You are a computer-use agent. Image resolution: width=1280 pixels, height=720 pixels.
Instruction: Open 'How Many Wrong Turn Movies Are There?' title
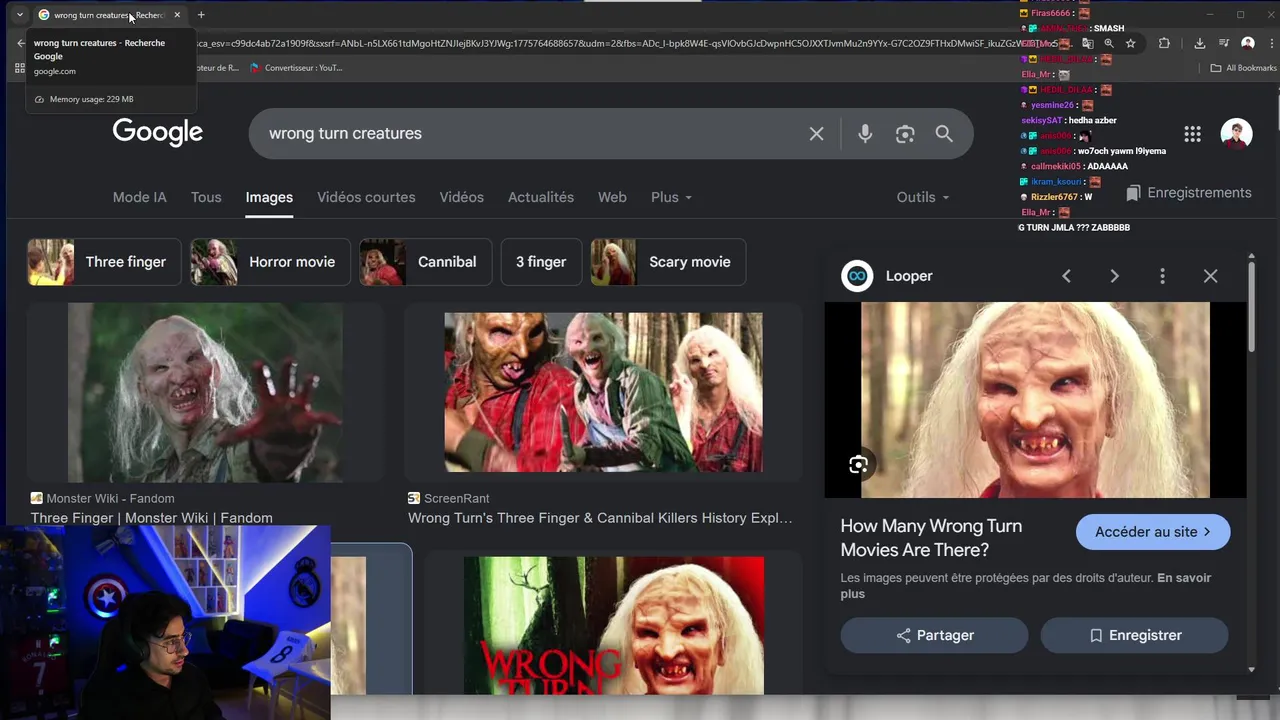[x=931, y=538]
